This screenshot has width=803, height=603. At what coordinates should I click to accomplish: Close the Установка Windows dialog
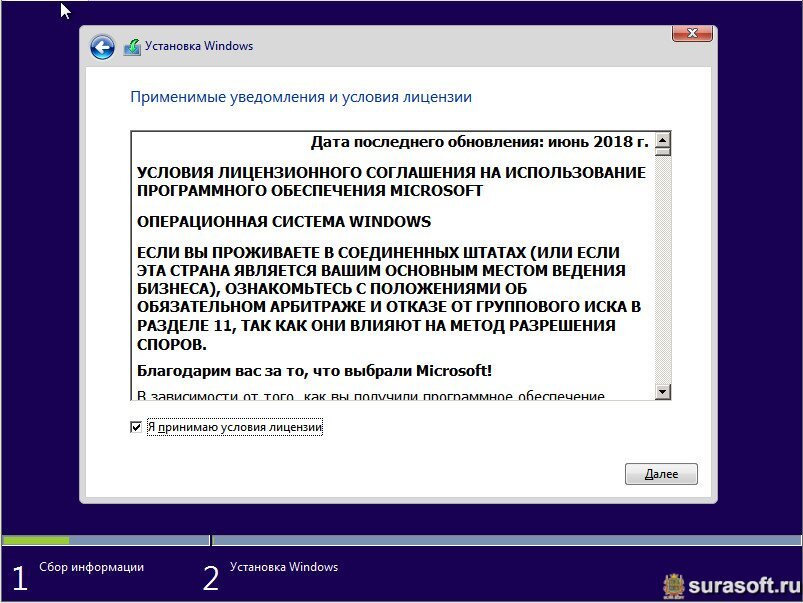pos(692,33)
